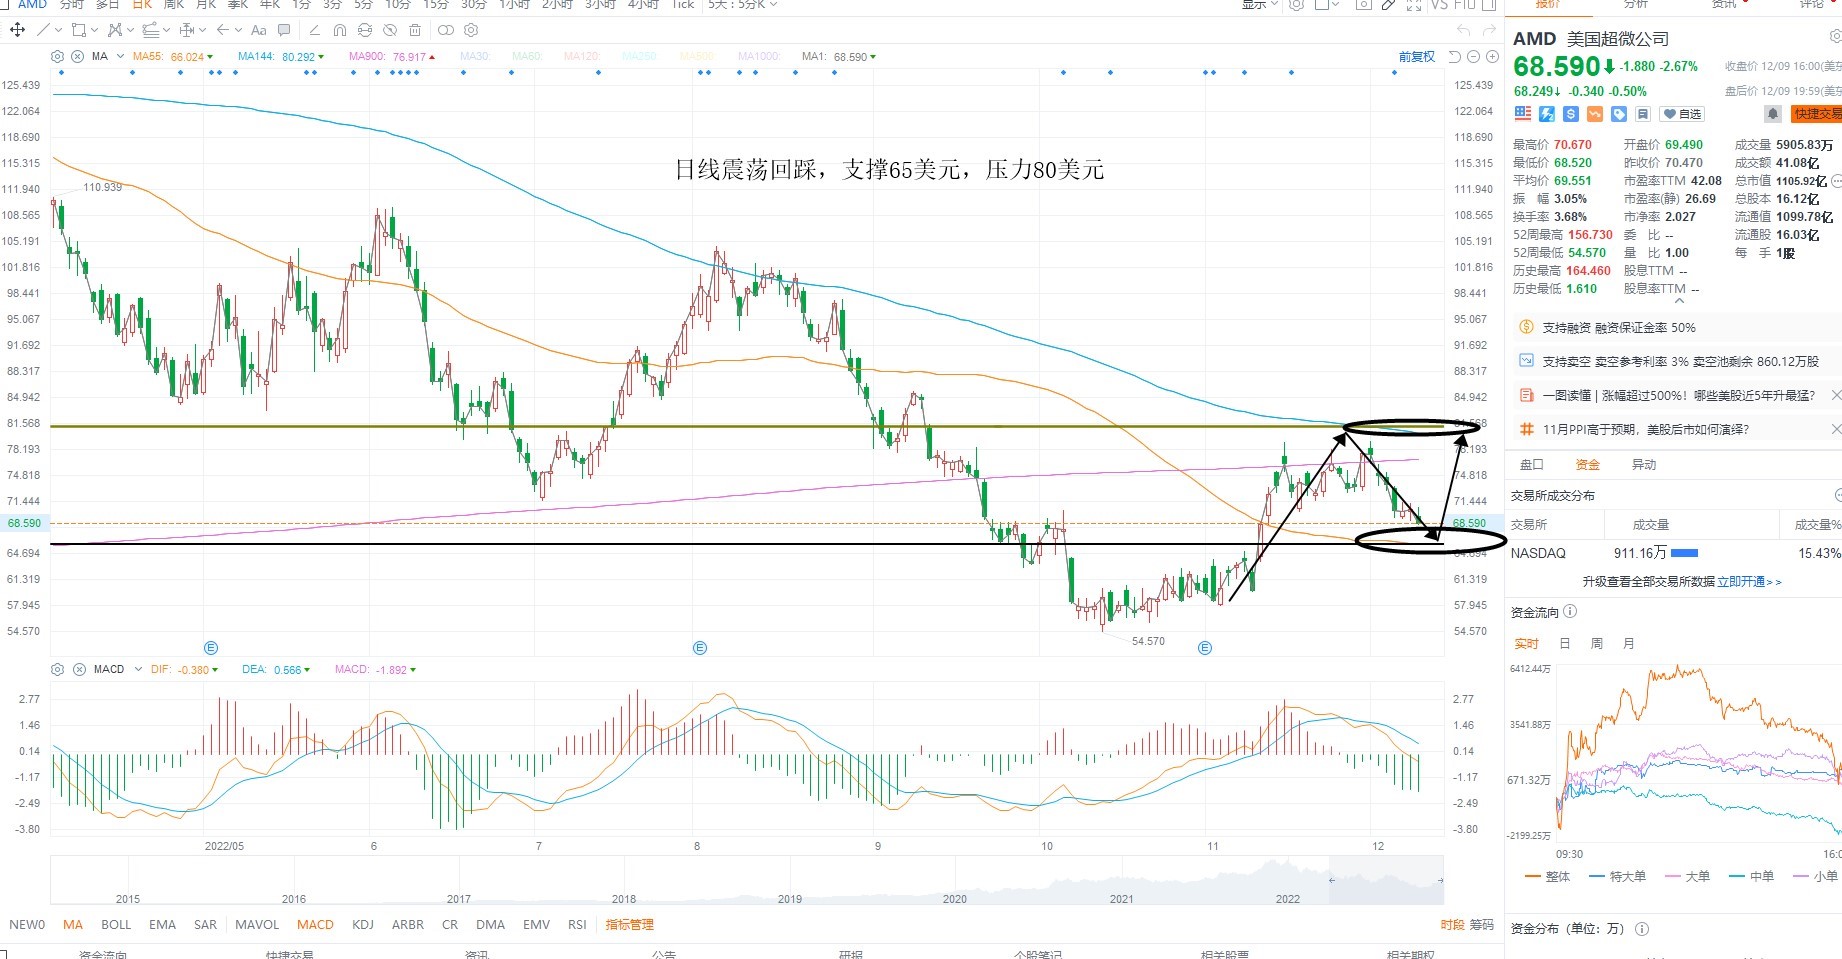This screenshot has height=959, width=1842.
Task: Toggle the MA900 line visibility
Action: 391,56
